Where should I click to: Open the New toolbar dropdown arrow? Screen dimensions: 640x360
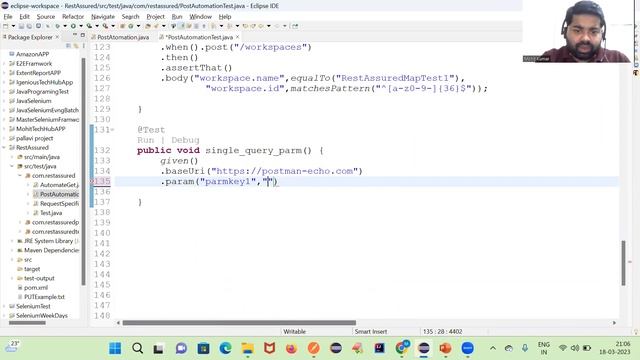[13, 26]
